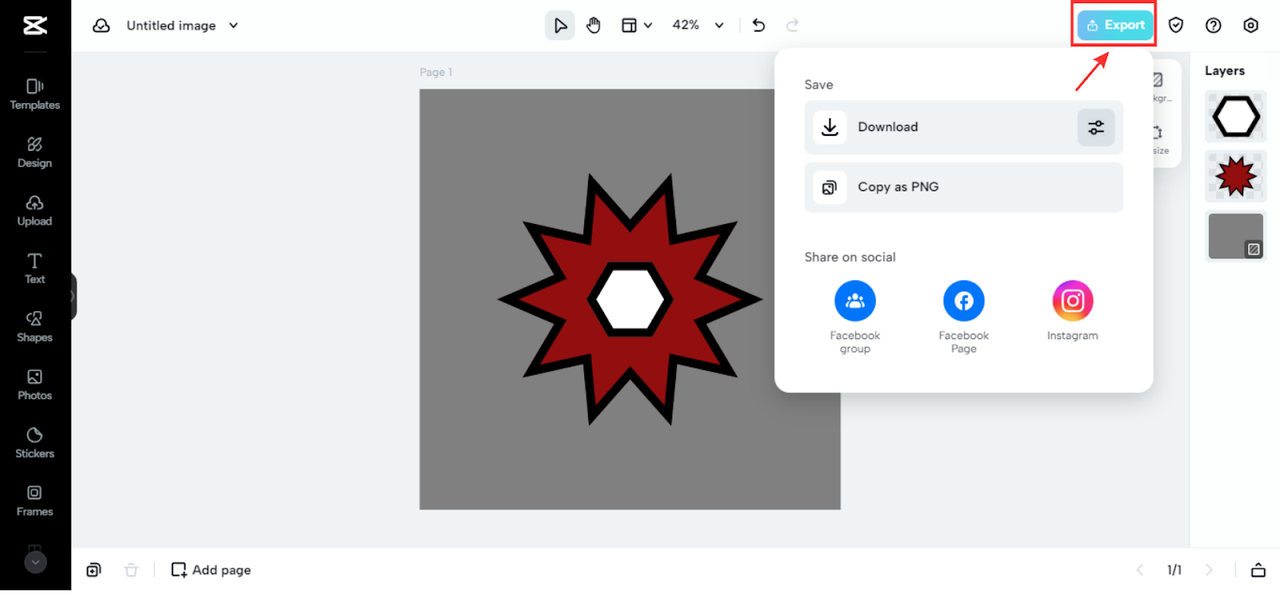Toggle the page panel icon bottom right

(1258, 570)
